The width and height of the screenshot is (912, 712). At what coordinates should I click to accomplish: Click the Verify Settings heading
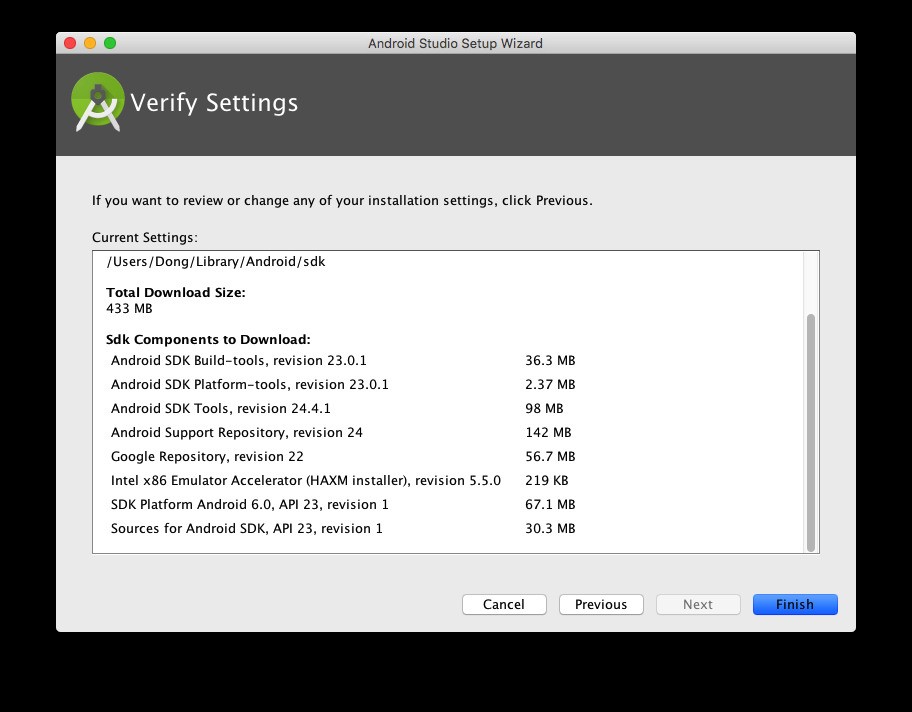214,103
